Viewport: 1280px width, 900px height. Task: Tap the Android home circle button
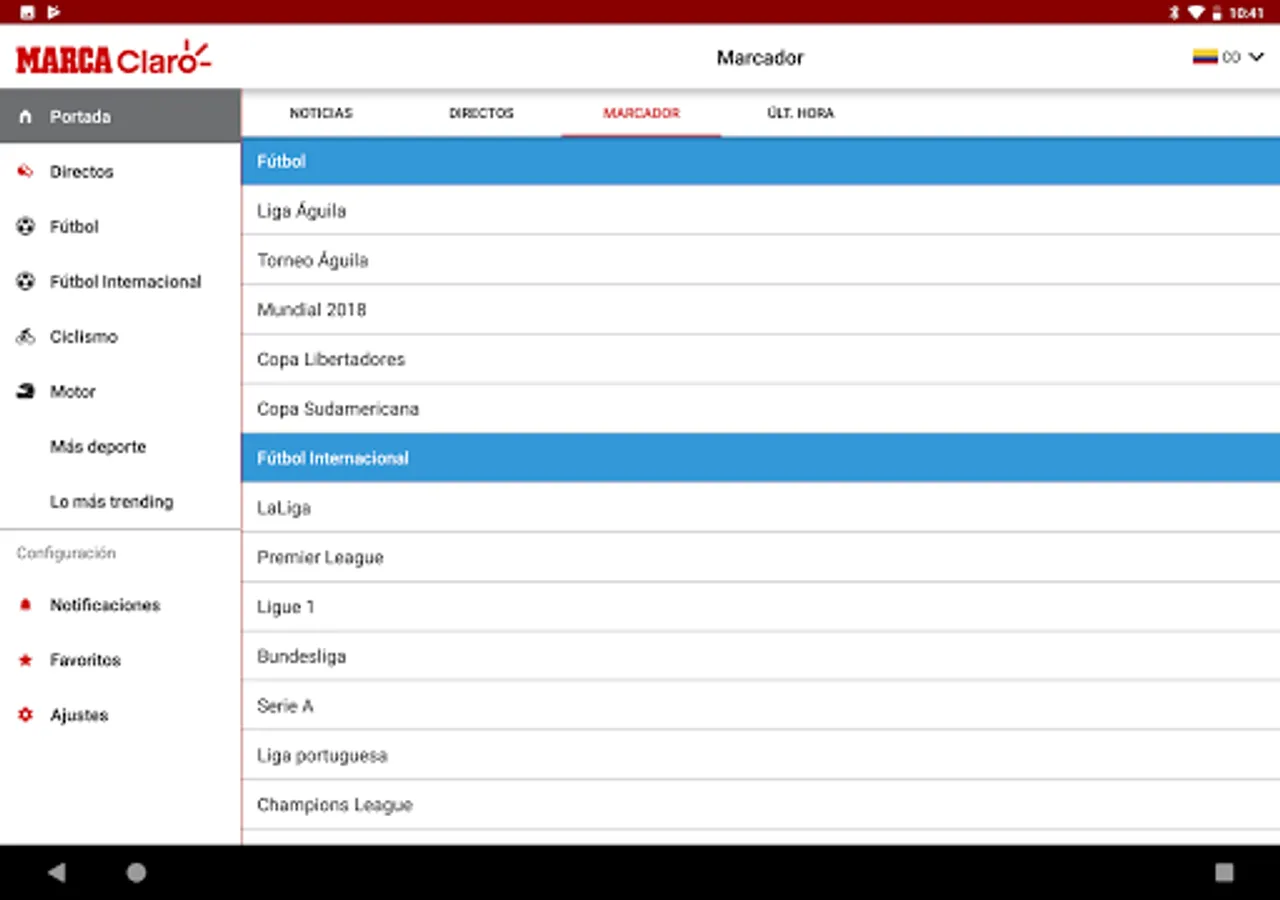pos(136,873)
